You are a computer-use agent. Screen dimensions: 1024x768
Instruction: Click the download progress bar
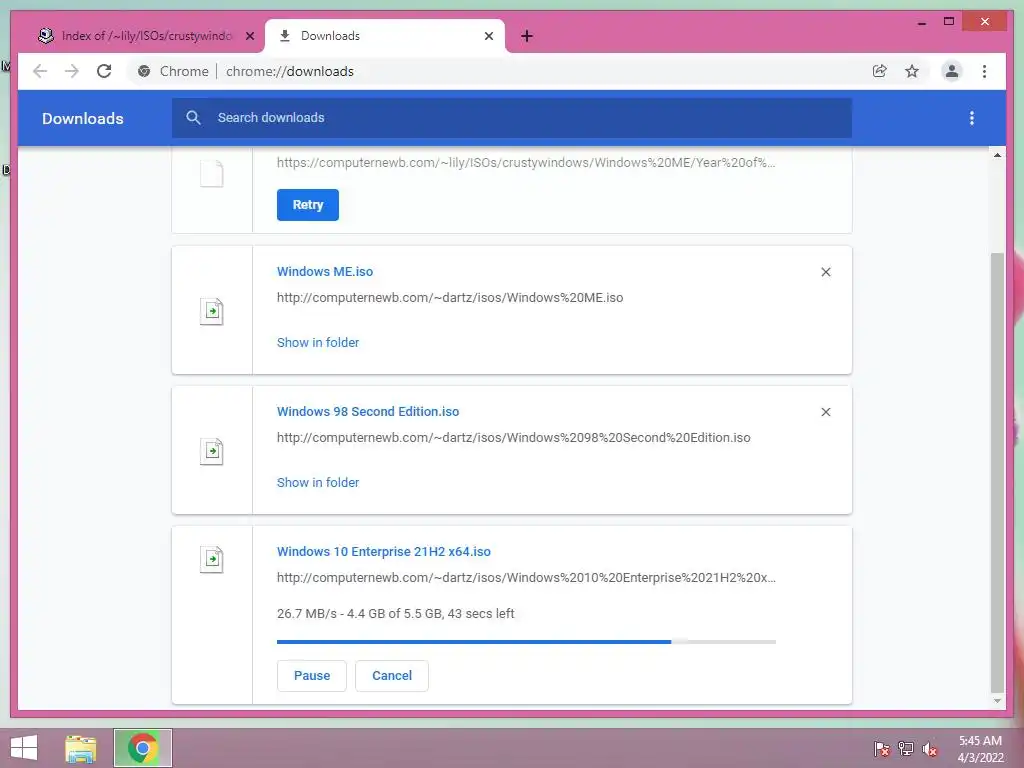[526, 642]
